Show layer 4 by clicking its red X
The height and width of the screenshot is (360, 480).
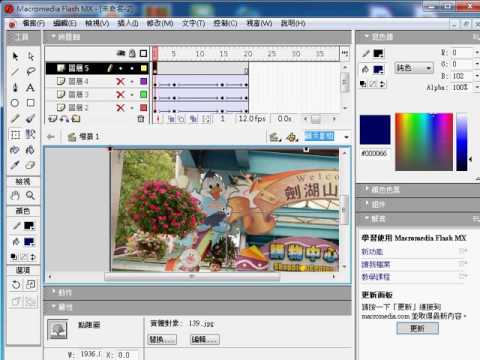coord(121,81)
